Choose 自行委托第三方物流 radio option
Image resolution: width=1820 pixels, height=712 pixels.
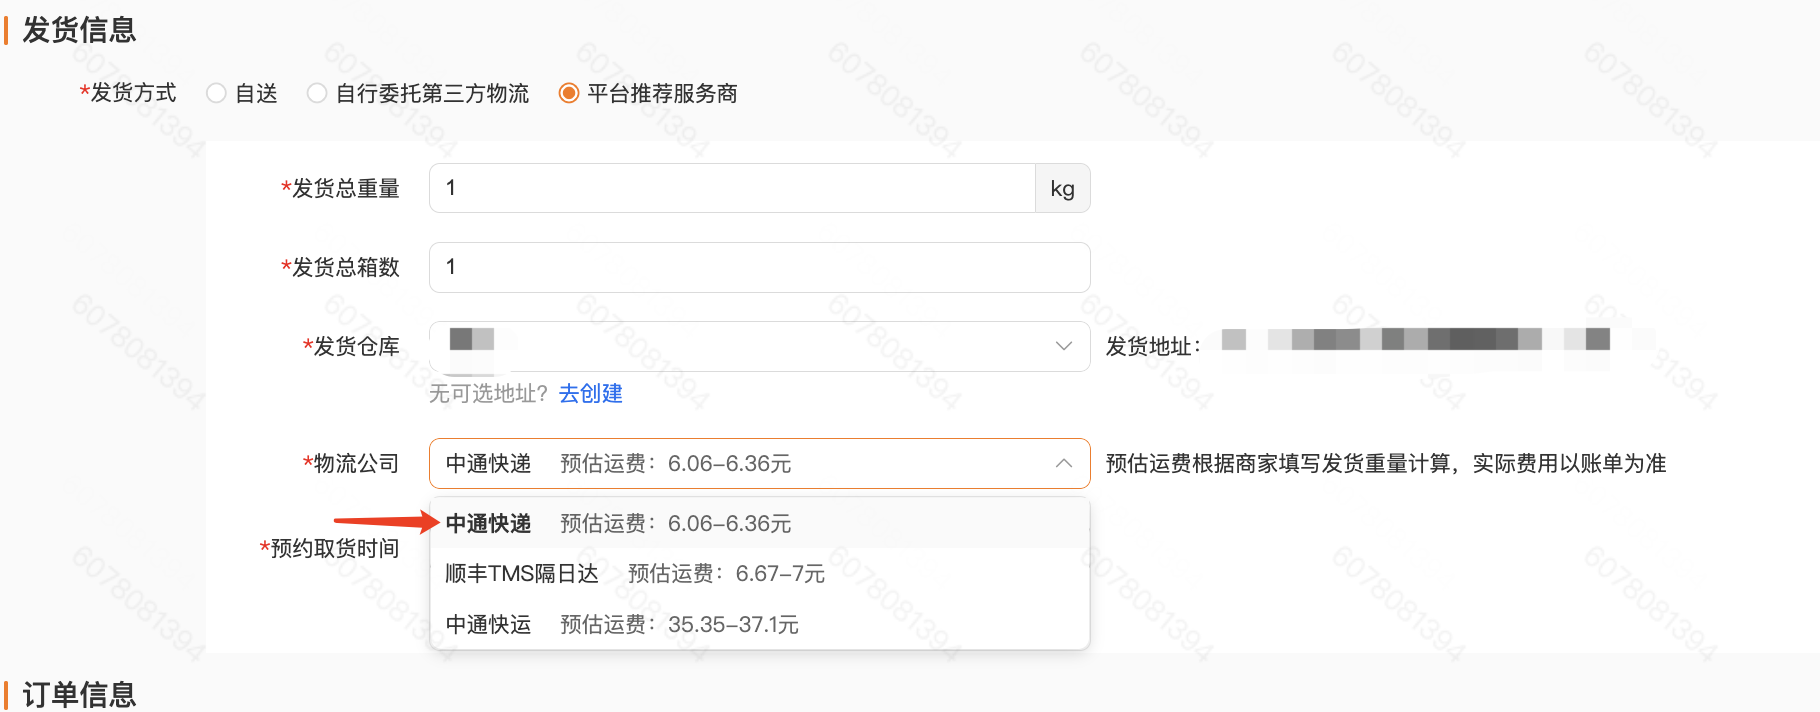317,93
